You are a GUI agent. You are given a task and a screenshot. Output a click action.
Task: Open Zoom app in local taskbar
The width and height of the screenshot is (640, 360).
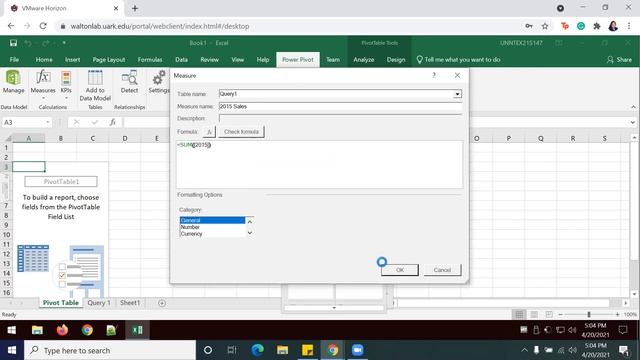pyautogui.click(x=358, y=350)
